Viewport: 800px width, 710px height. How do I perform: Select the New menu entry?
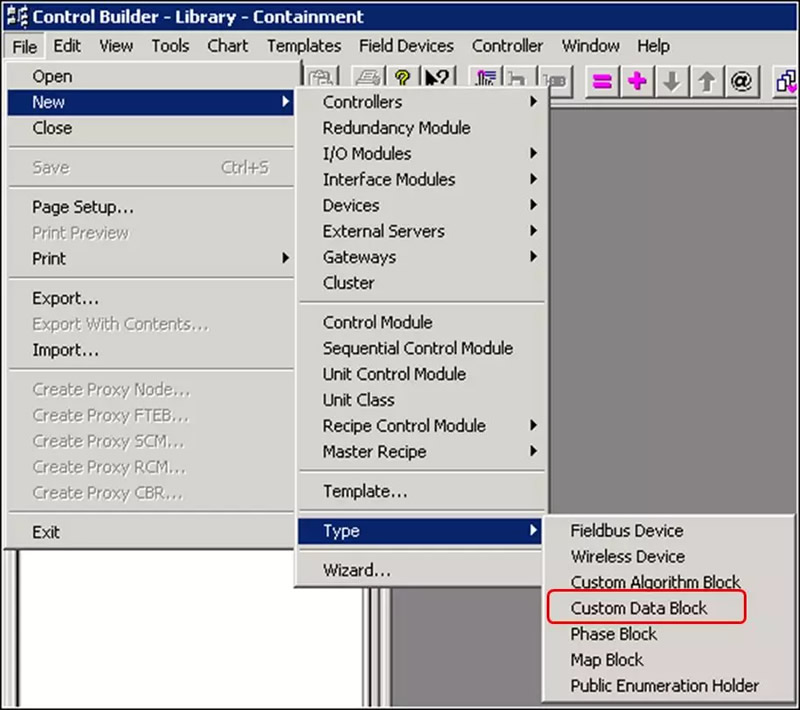pos(151,102)
